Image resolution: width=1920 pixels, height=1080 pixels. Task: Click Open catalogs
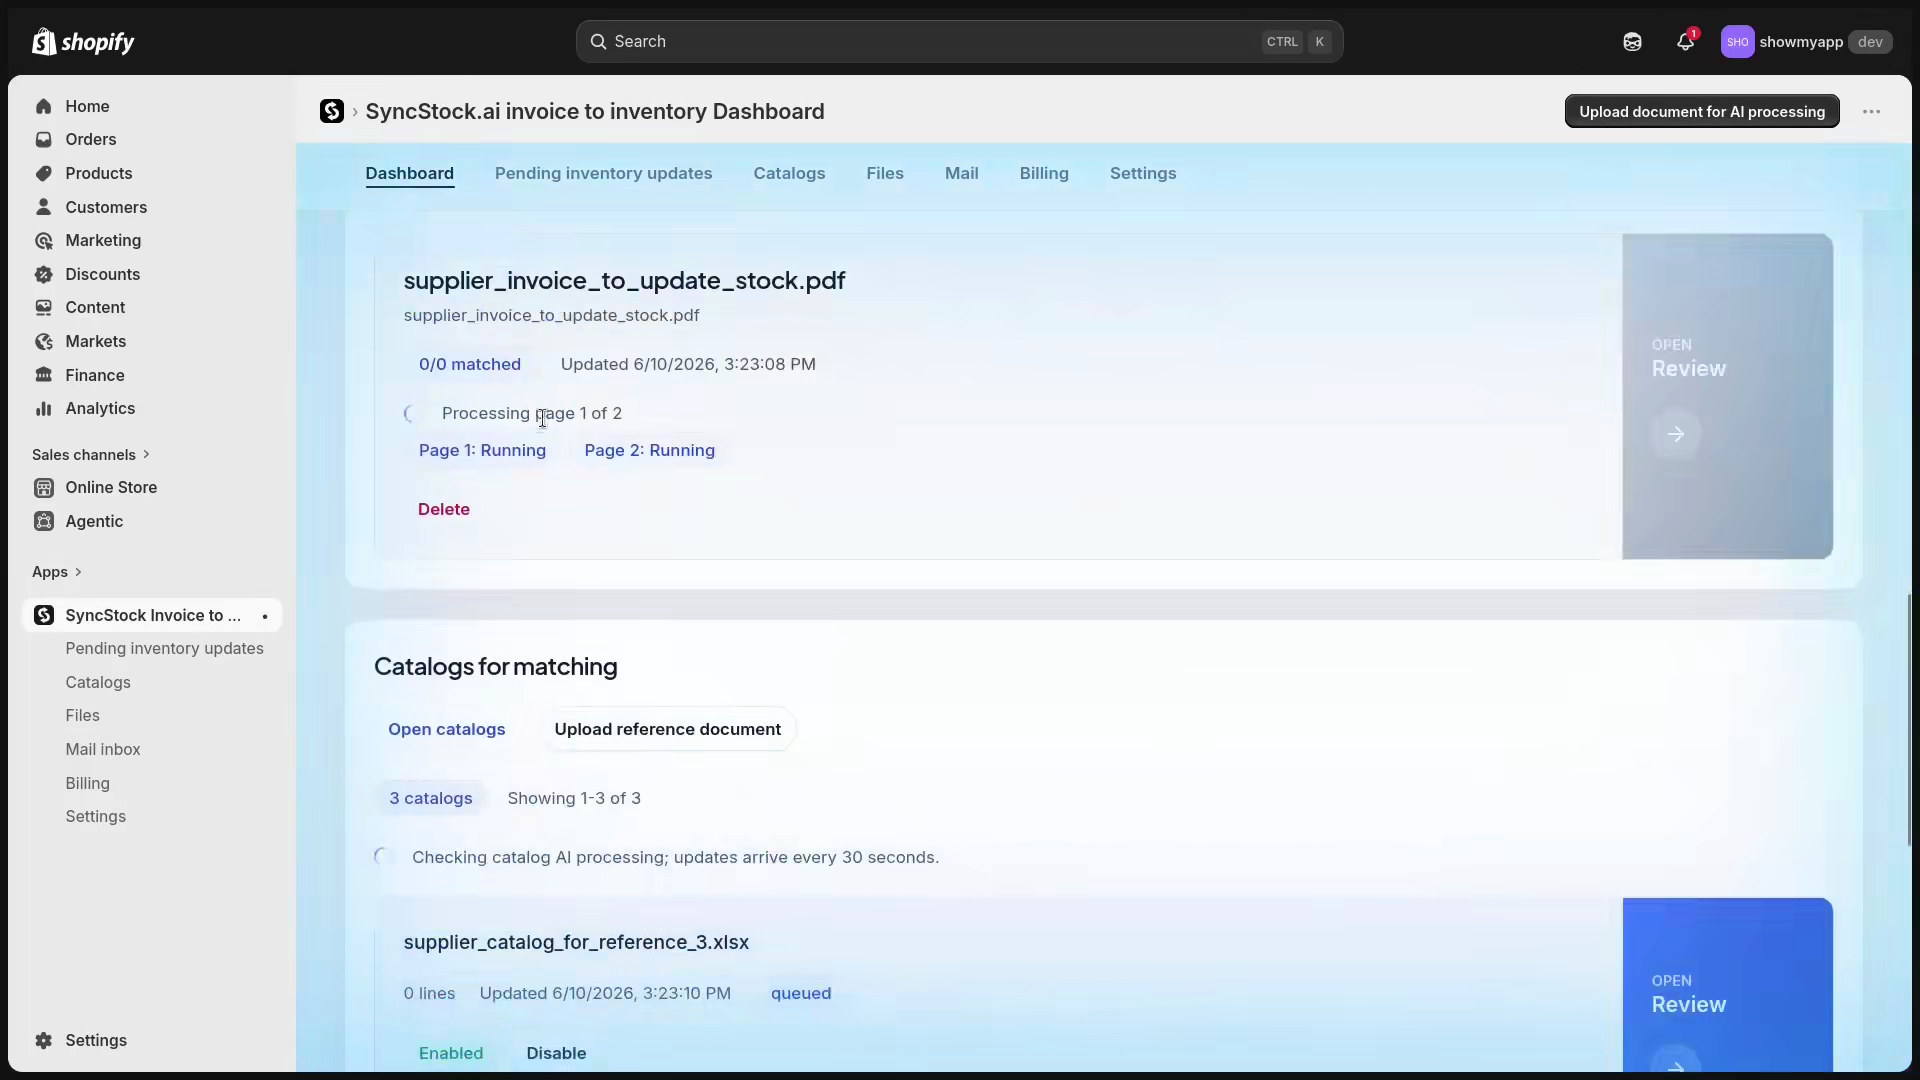(447, 730)
